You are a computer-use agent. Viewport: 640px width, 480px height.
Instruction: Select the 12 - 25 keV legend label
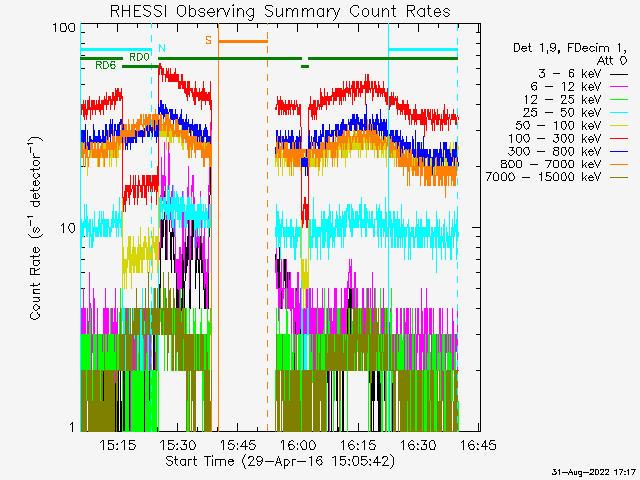562,100
